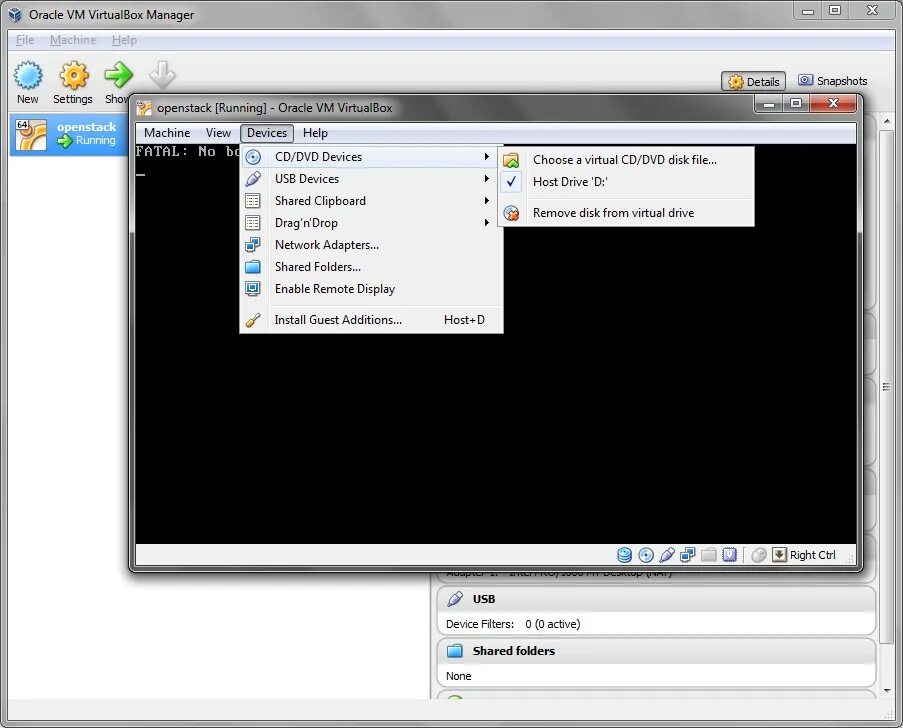Click the USB section icon in details
The width and height of the screenshot is (903, 728).
(x=455, y=599)
